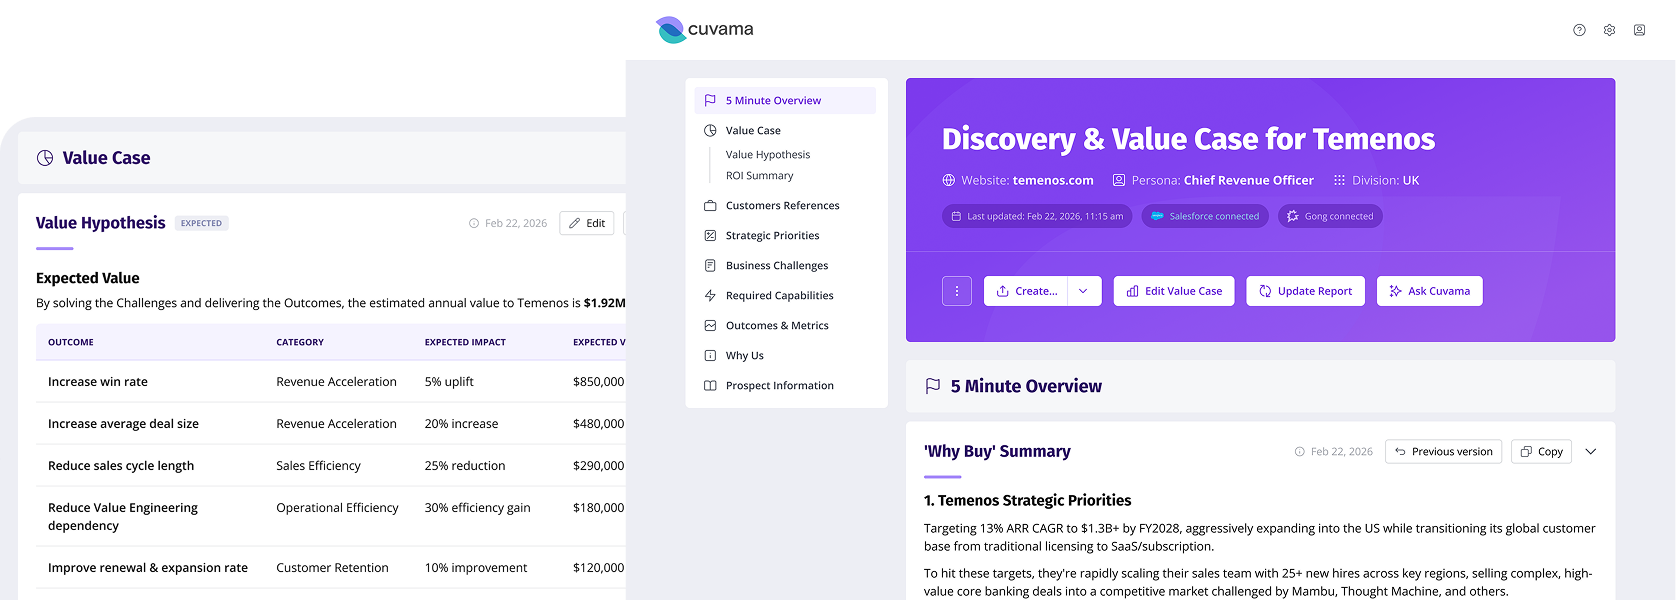Image resolution: width=1676 pixels, height=600 pixels.
Task: Click the 'Expected Value' subheading
Action: [88, 278]
